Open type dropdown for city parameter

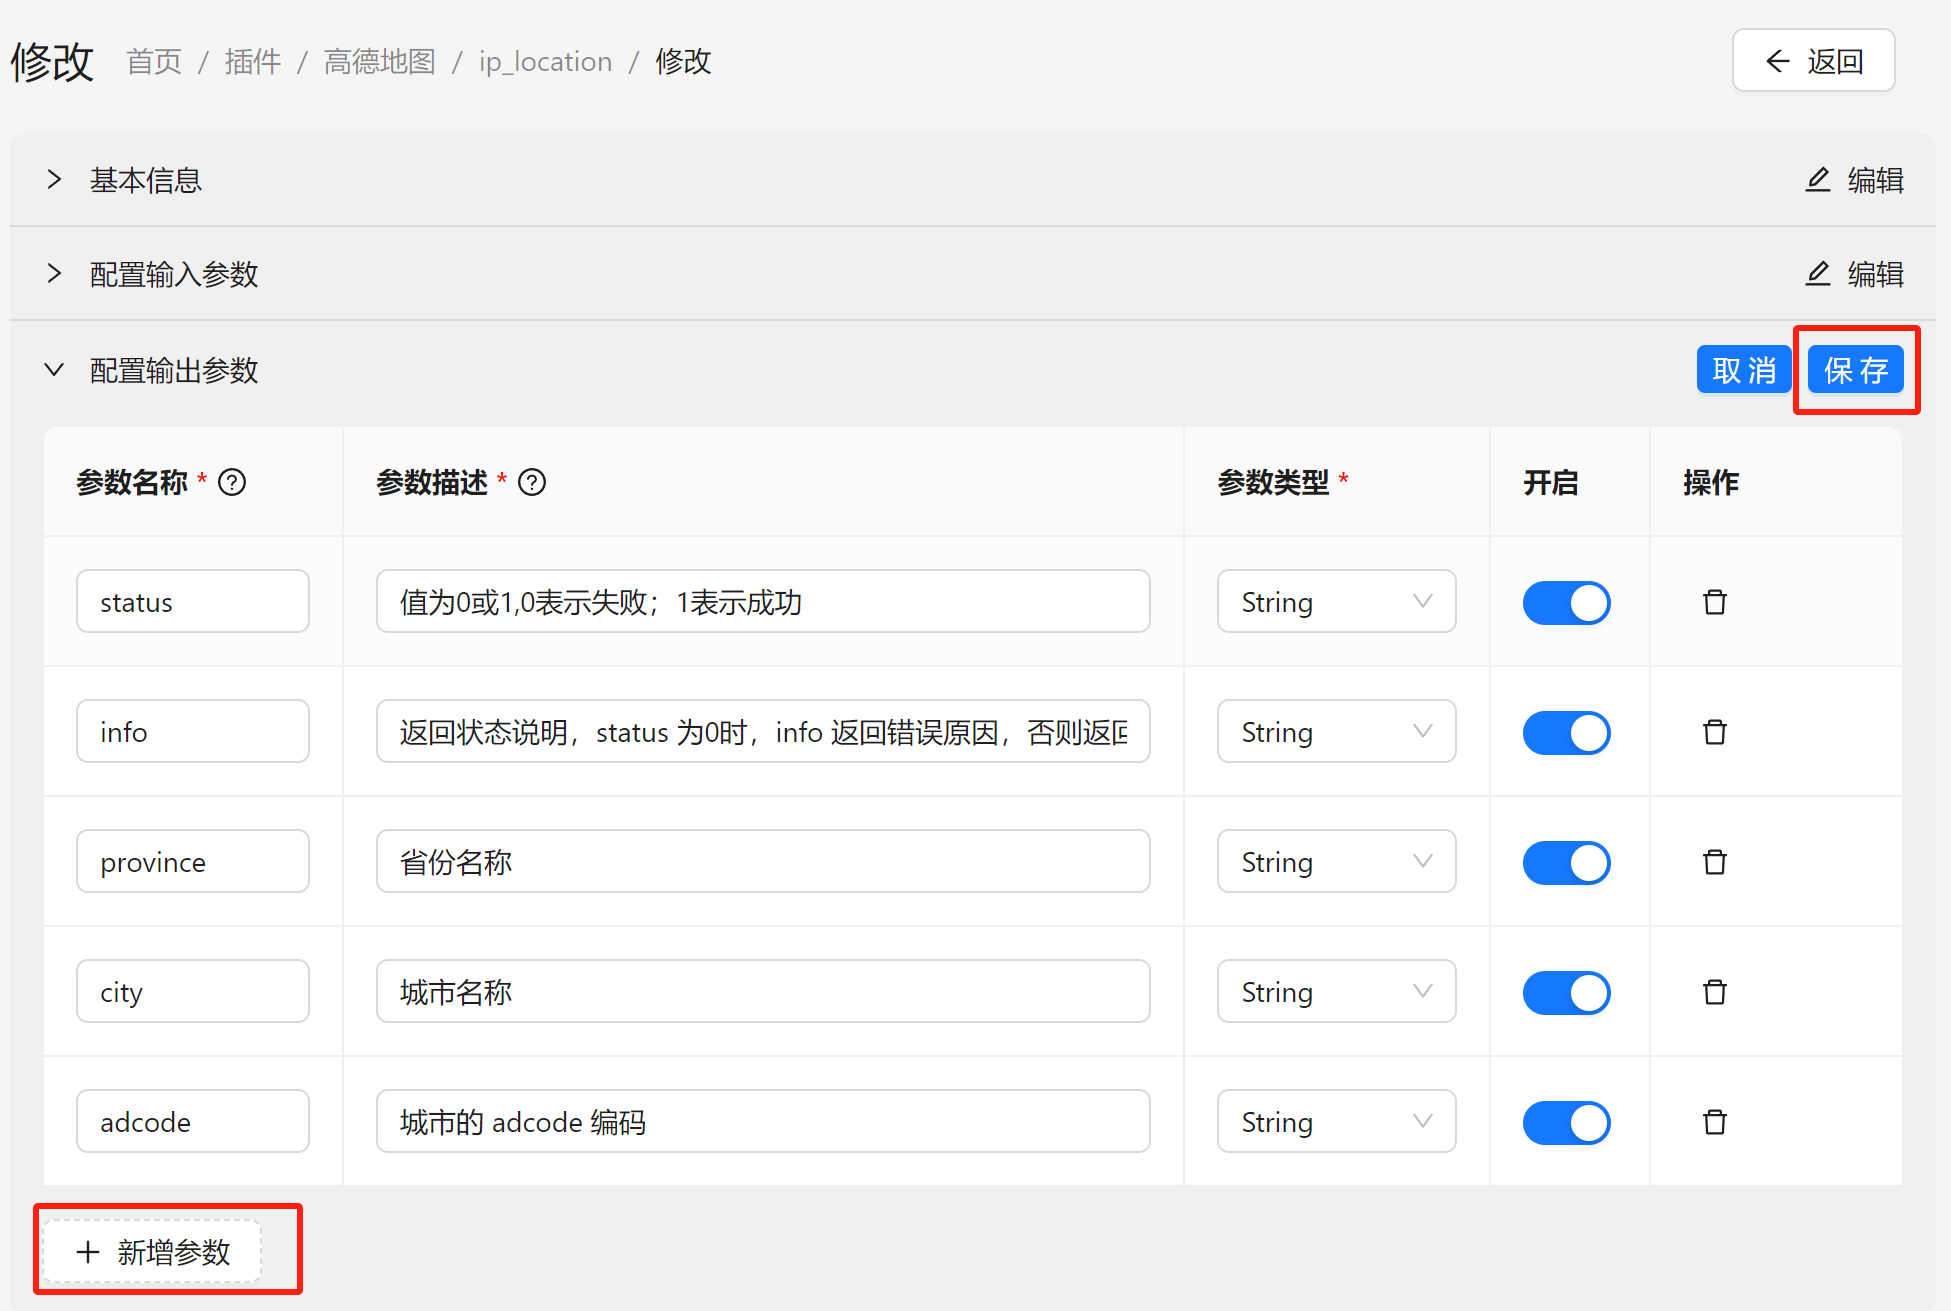(1335, 992)
